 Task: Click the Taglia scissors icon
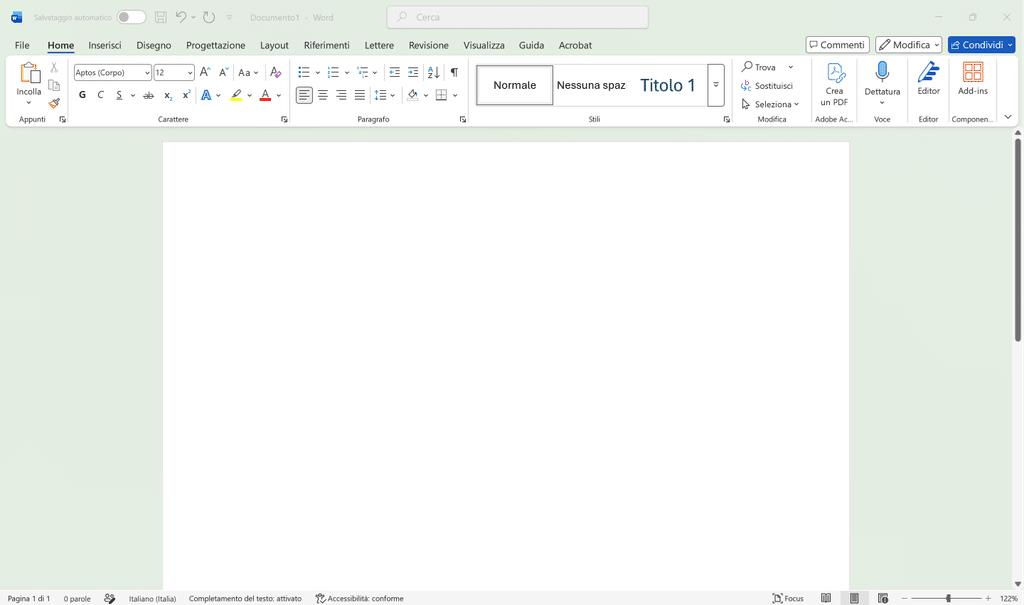coord(54,67)
